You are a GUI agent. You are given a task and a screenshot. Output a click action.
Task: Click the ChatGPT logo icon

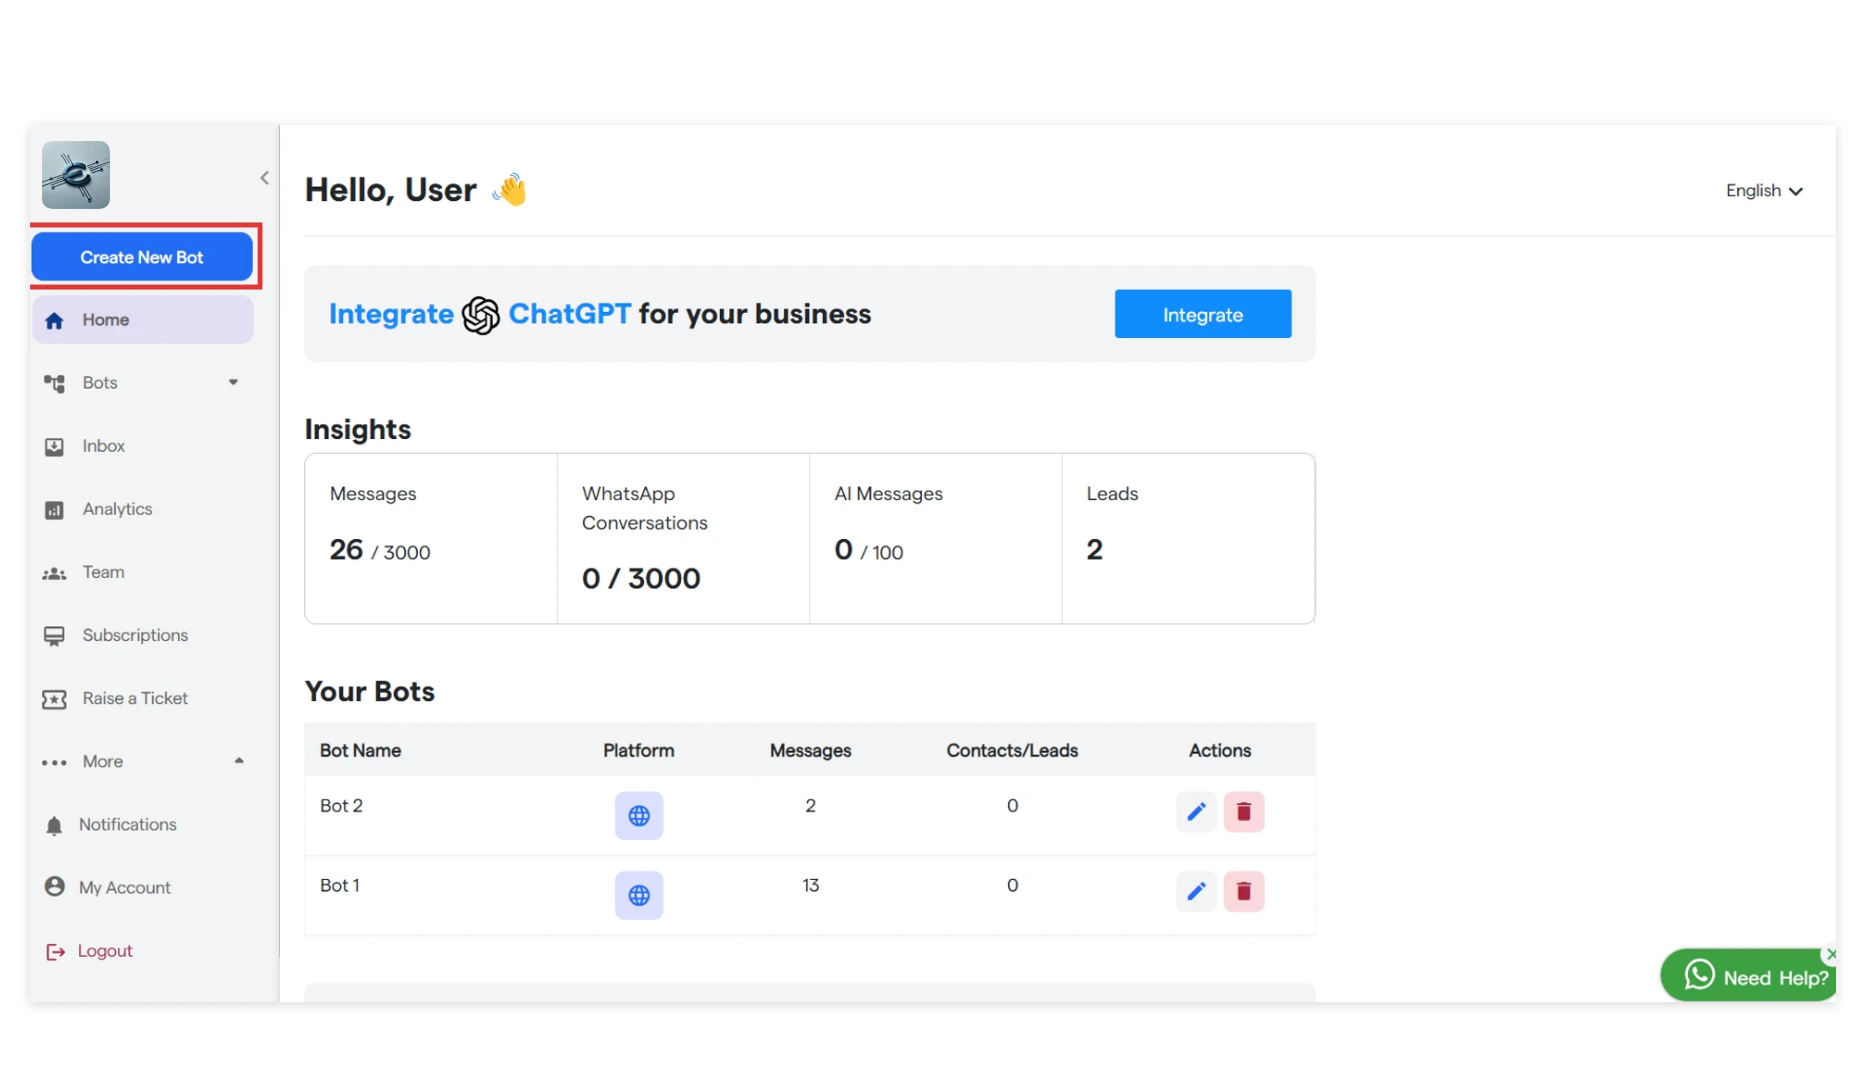[481, 315]
